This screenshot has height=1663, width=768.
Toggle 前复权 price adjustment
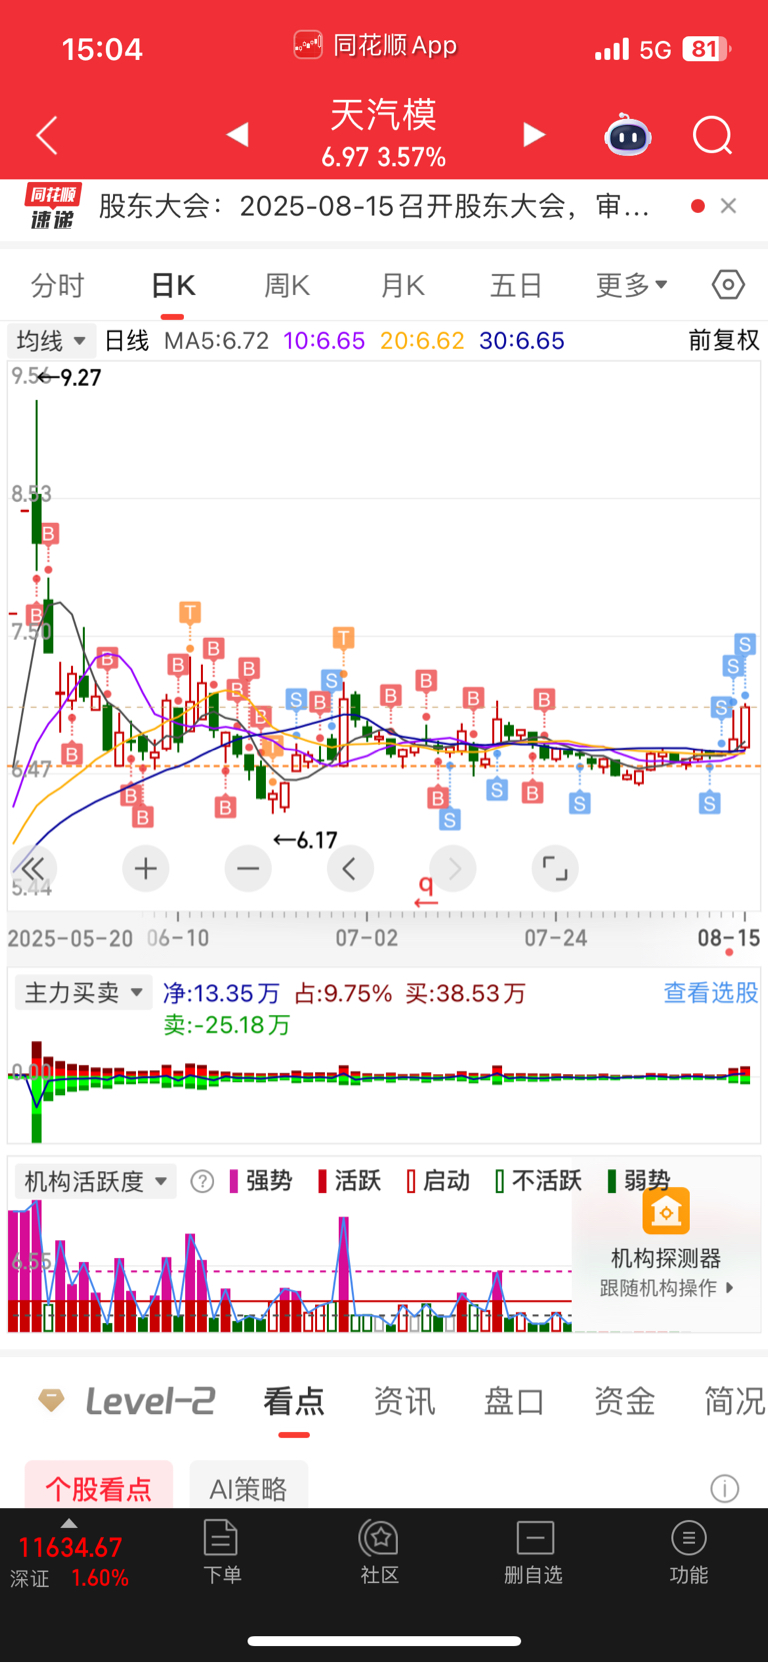pos(724,341)
